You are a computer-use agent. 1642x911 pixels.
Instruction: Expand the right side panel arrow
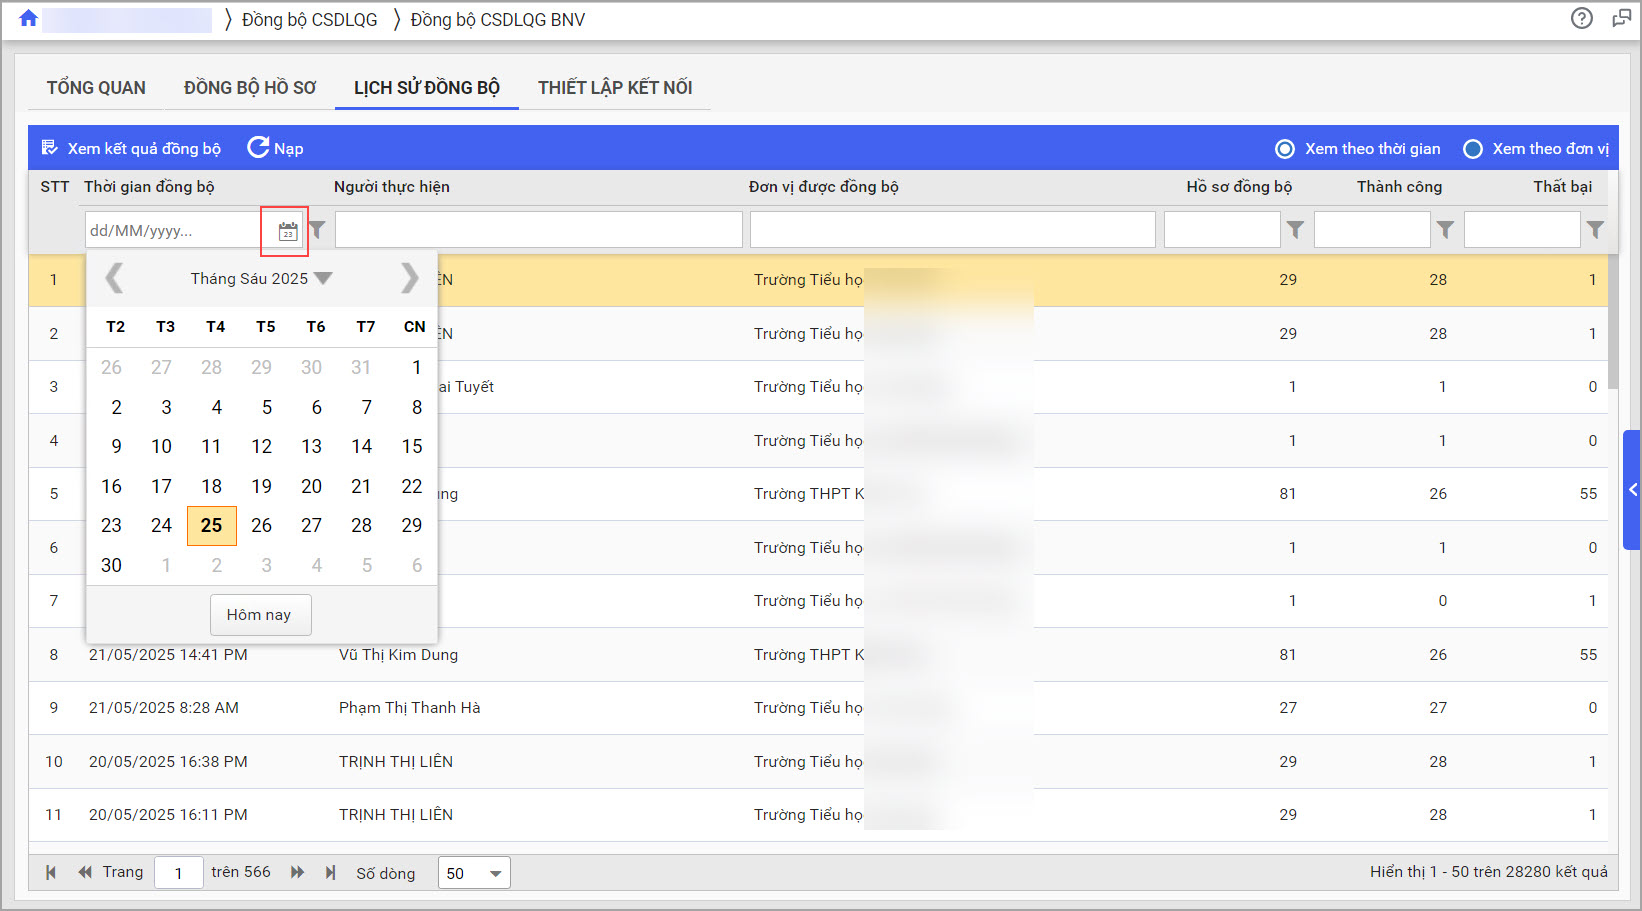1632,490
